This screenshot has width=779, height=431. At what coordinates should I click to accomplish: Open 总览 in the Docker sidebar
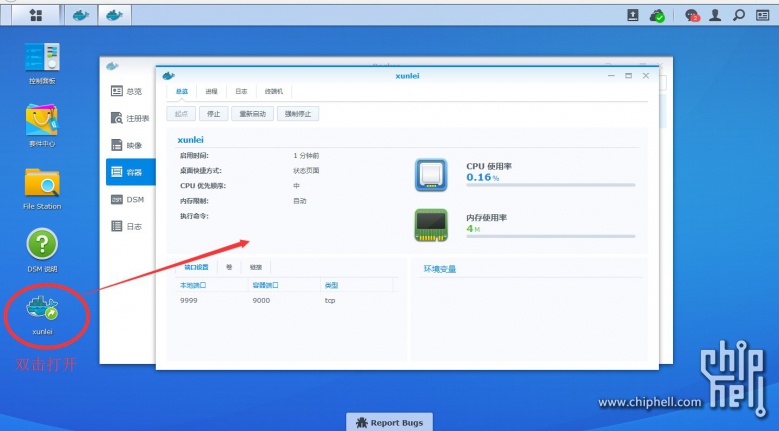coord(128,91)
